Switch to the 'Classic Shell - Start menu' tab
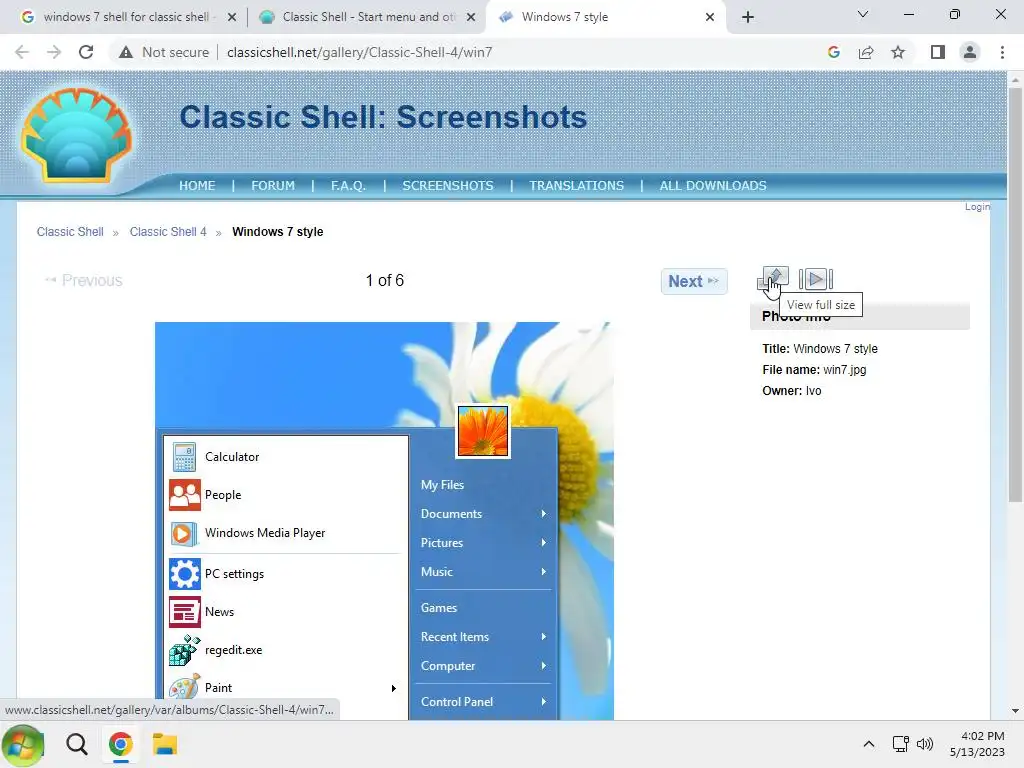 coord(368,17)
